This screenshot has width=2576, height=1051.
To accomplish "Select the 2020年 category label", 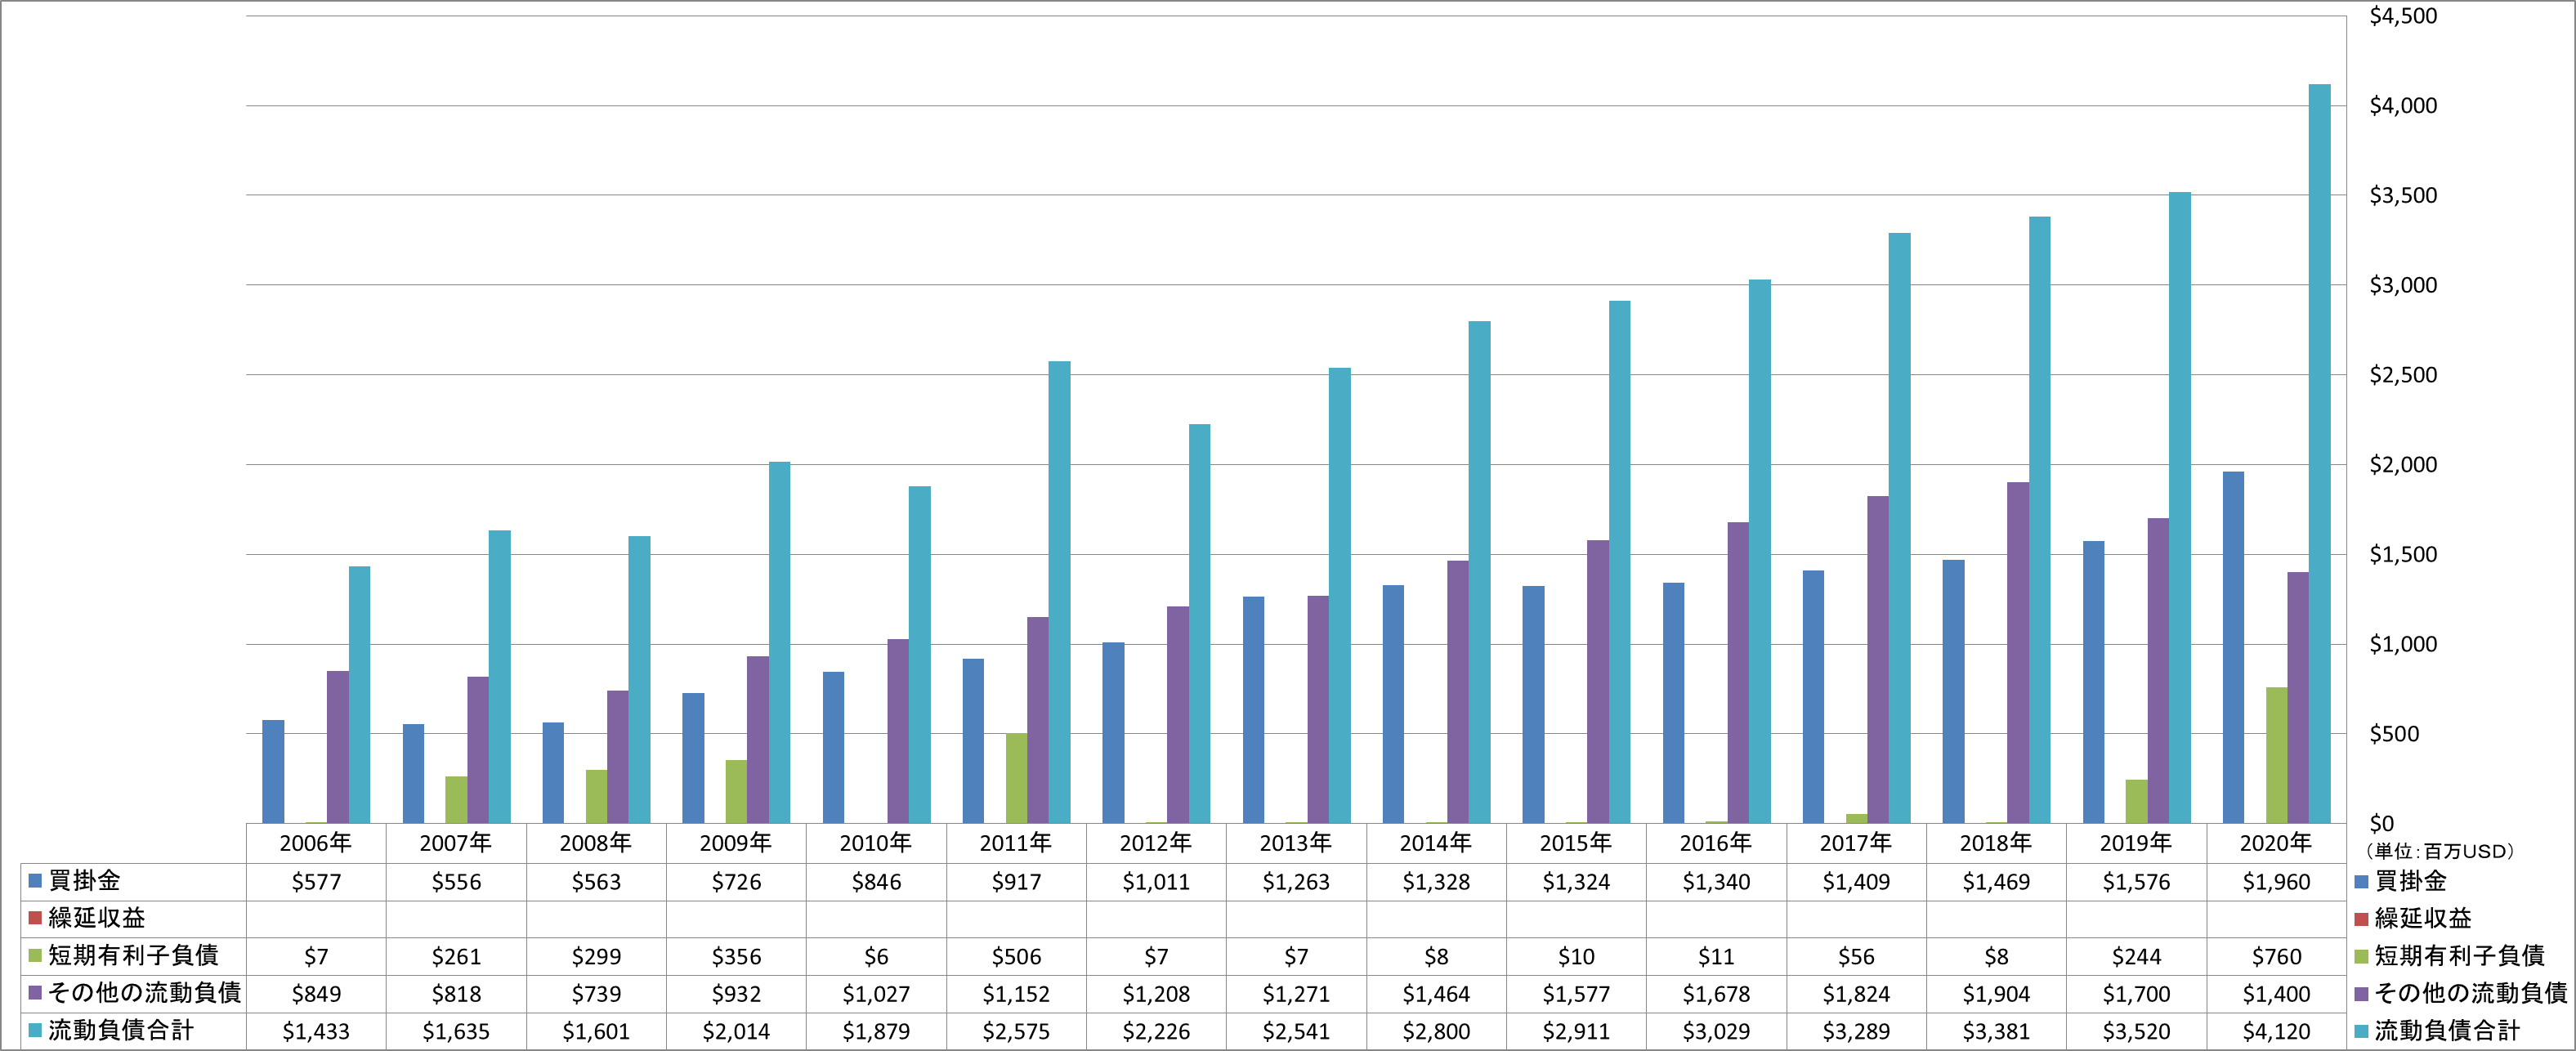I will tap(2276, 843).
